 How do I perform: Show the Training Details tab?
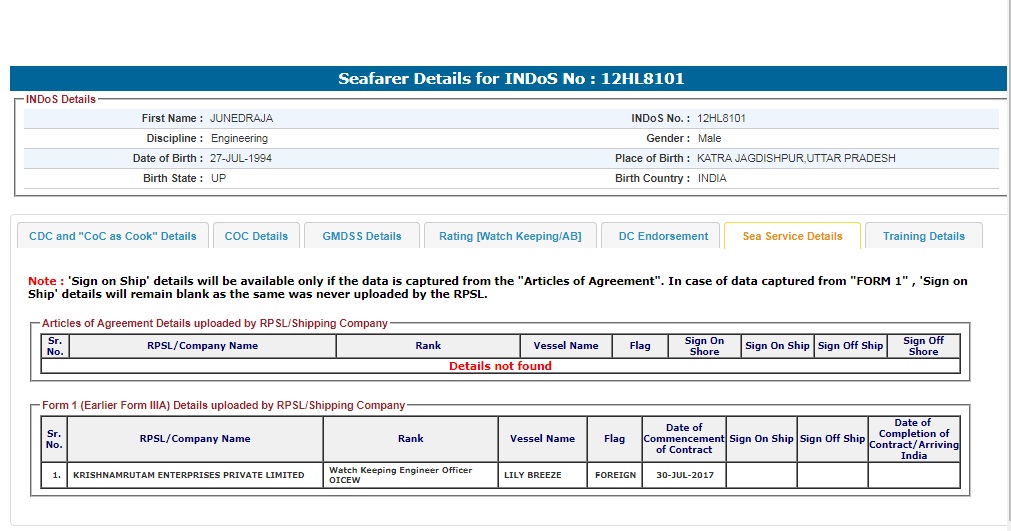(923, 236)
